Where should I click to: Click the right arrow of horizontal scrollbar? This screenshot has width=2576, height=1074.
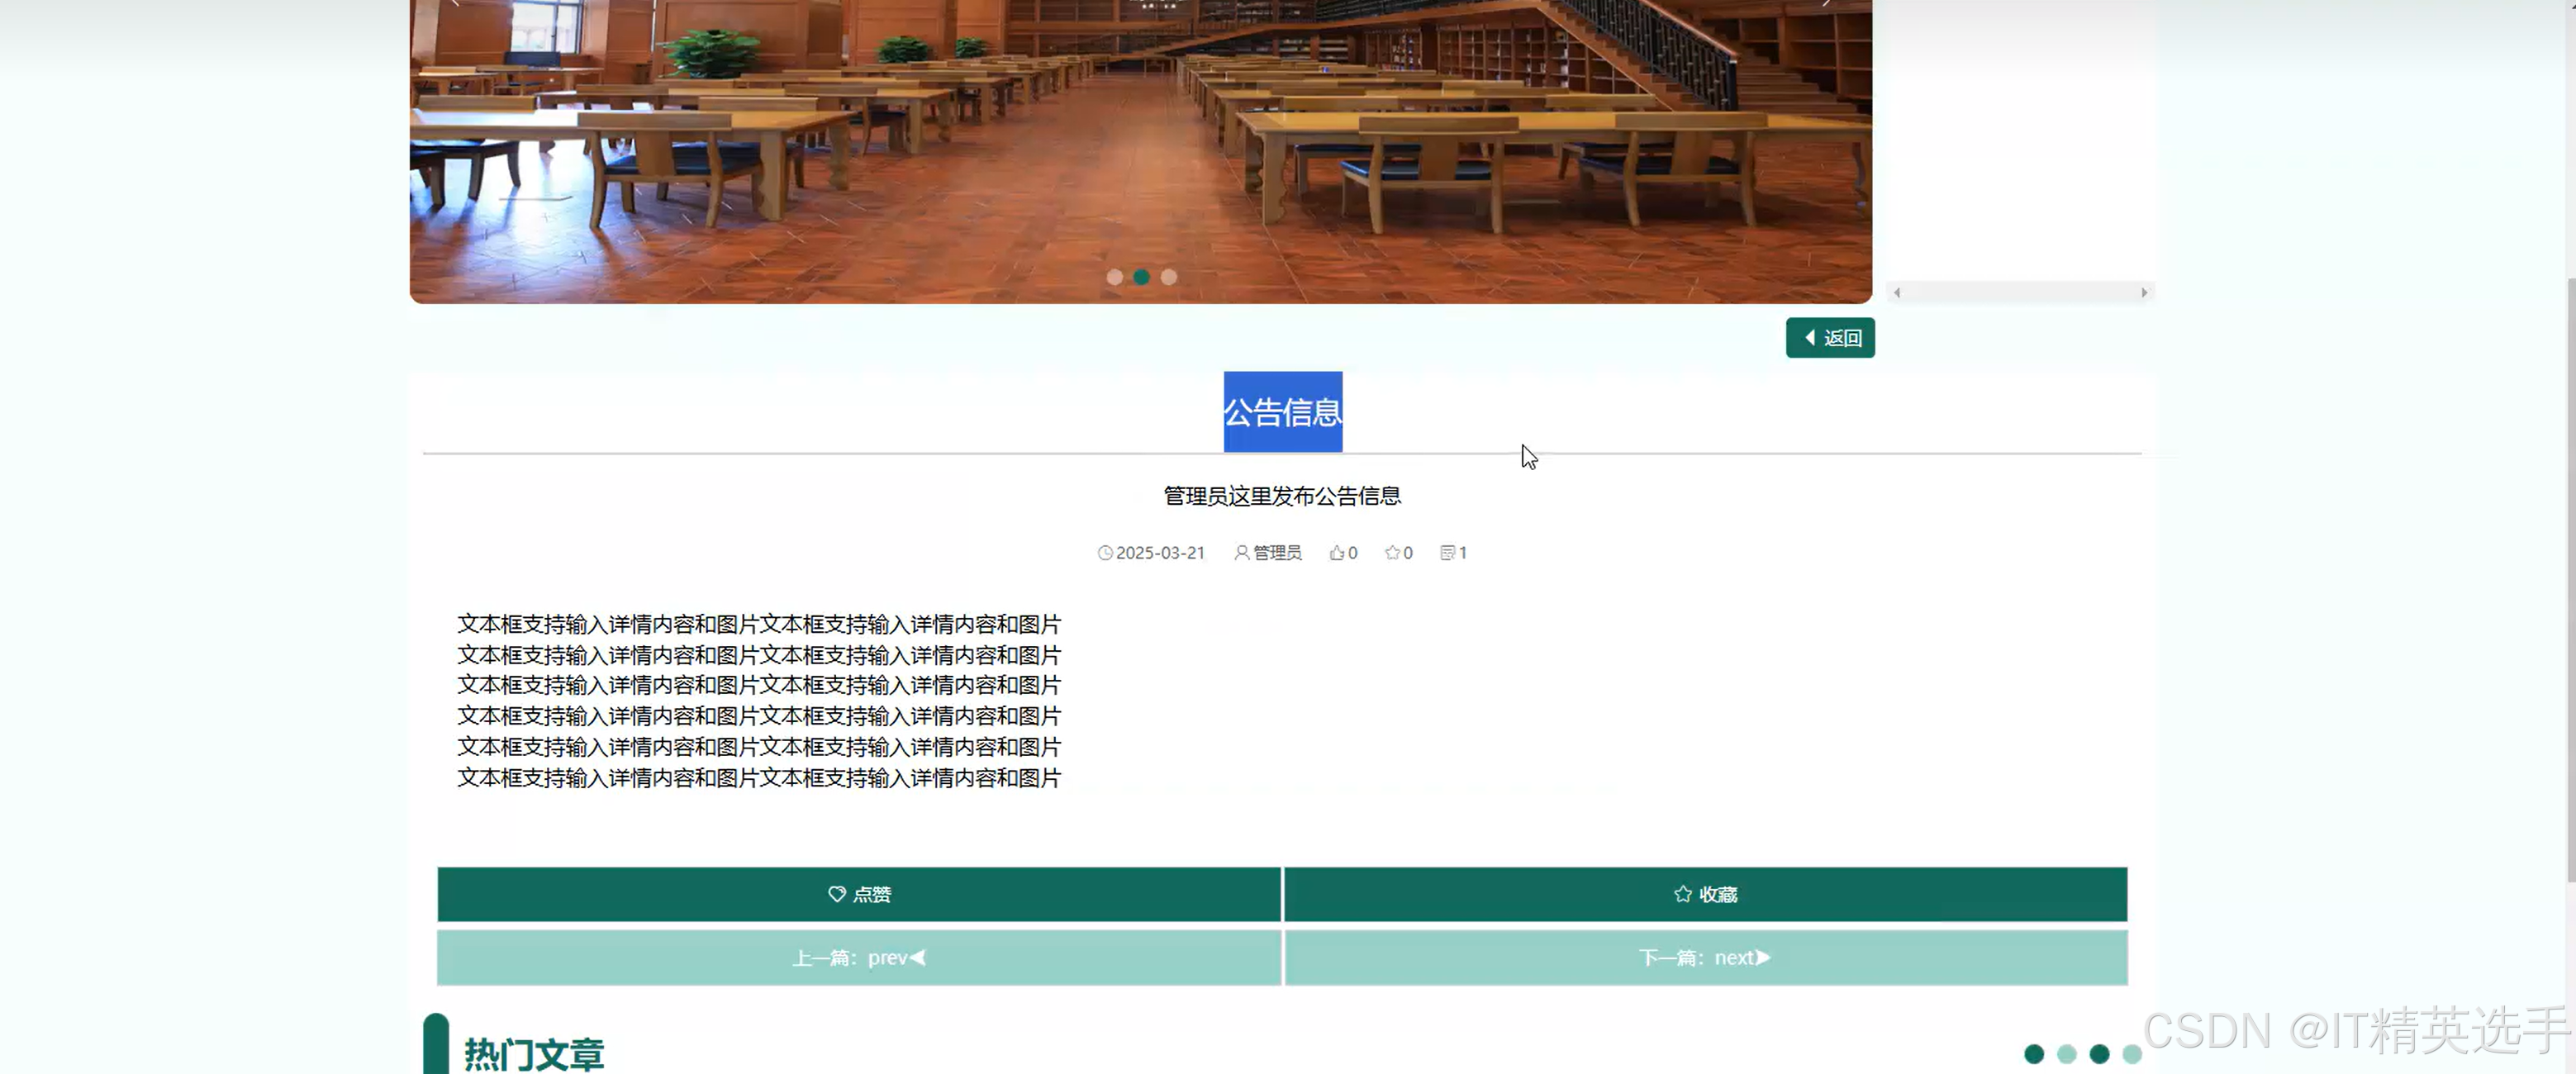(2144, 293)
